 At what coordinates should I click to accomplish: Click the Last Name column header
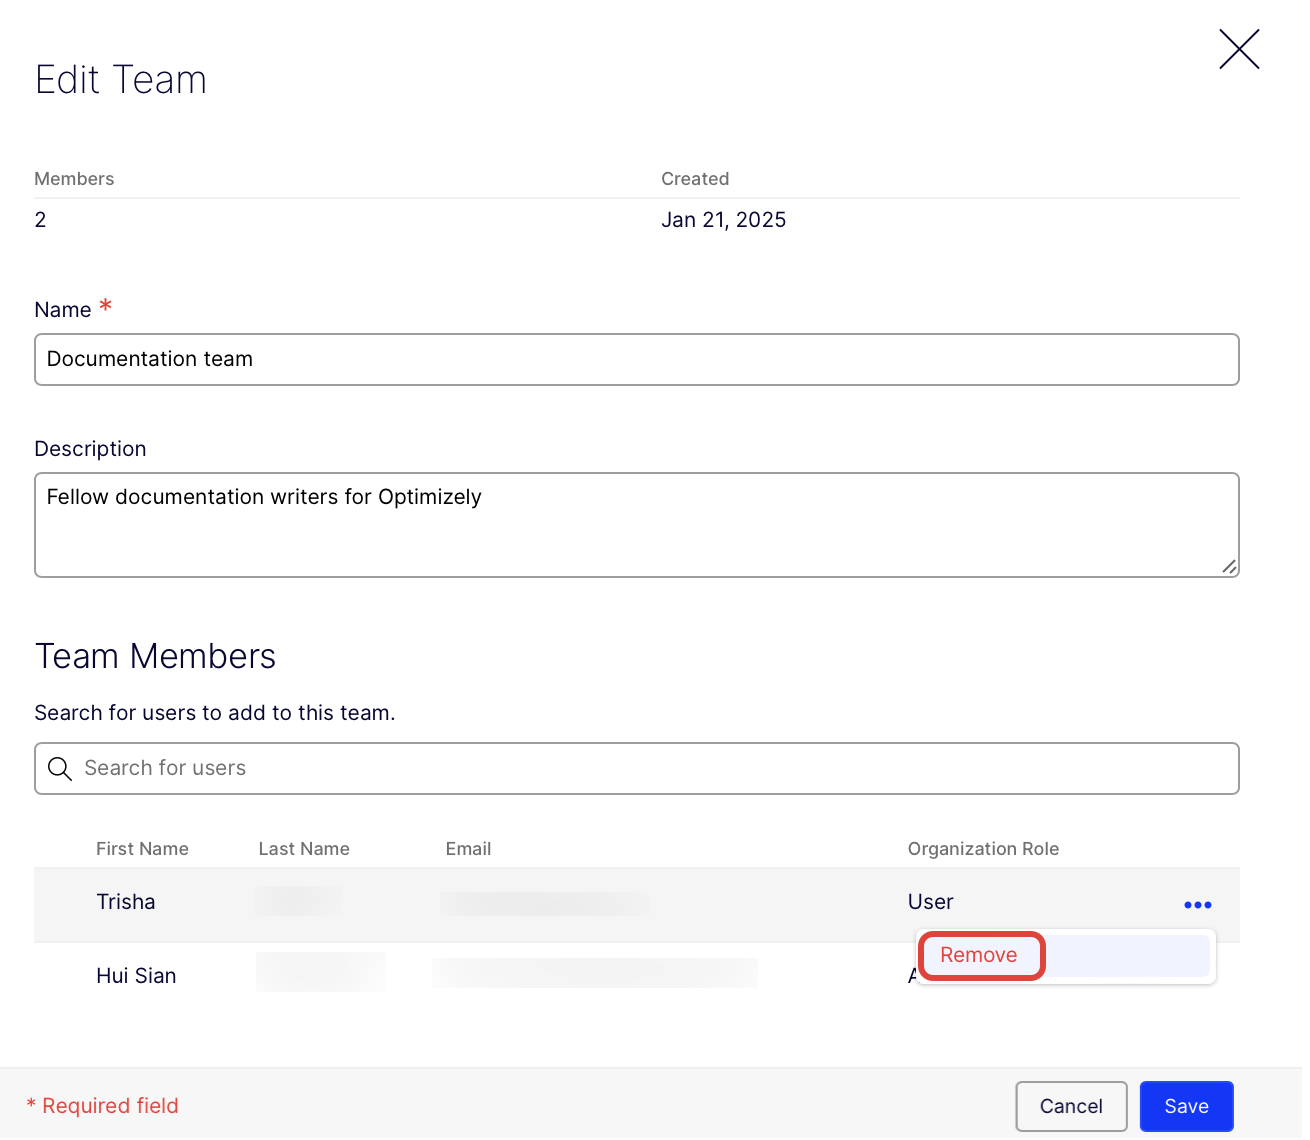(x=304, y=849)
